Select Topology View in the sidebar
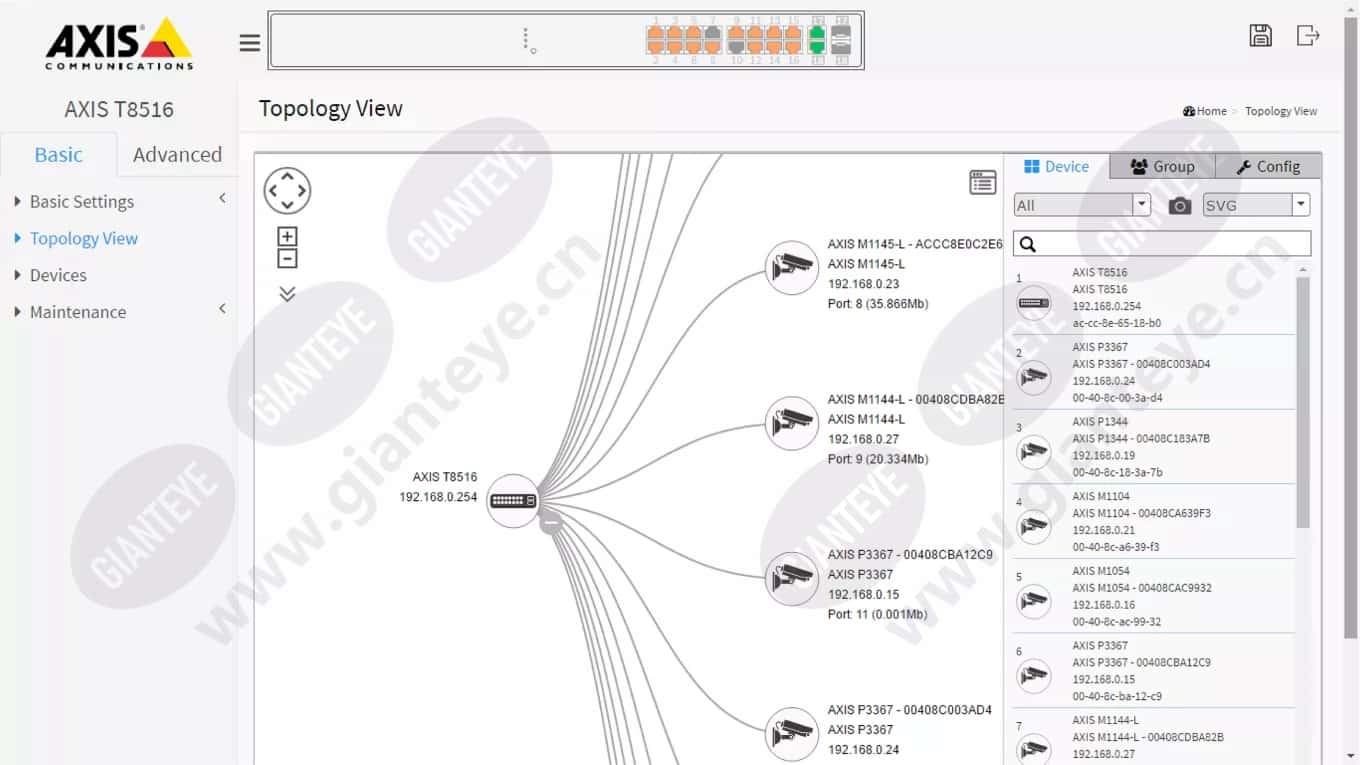 coord(84,239)
